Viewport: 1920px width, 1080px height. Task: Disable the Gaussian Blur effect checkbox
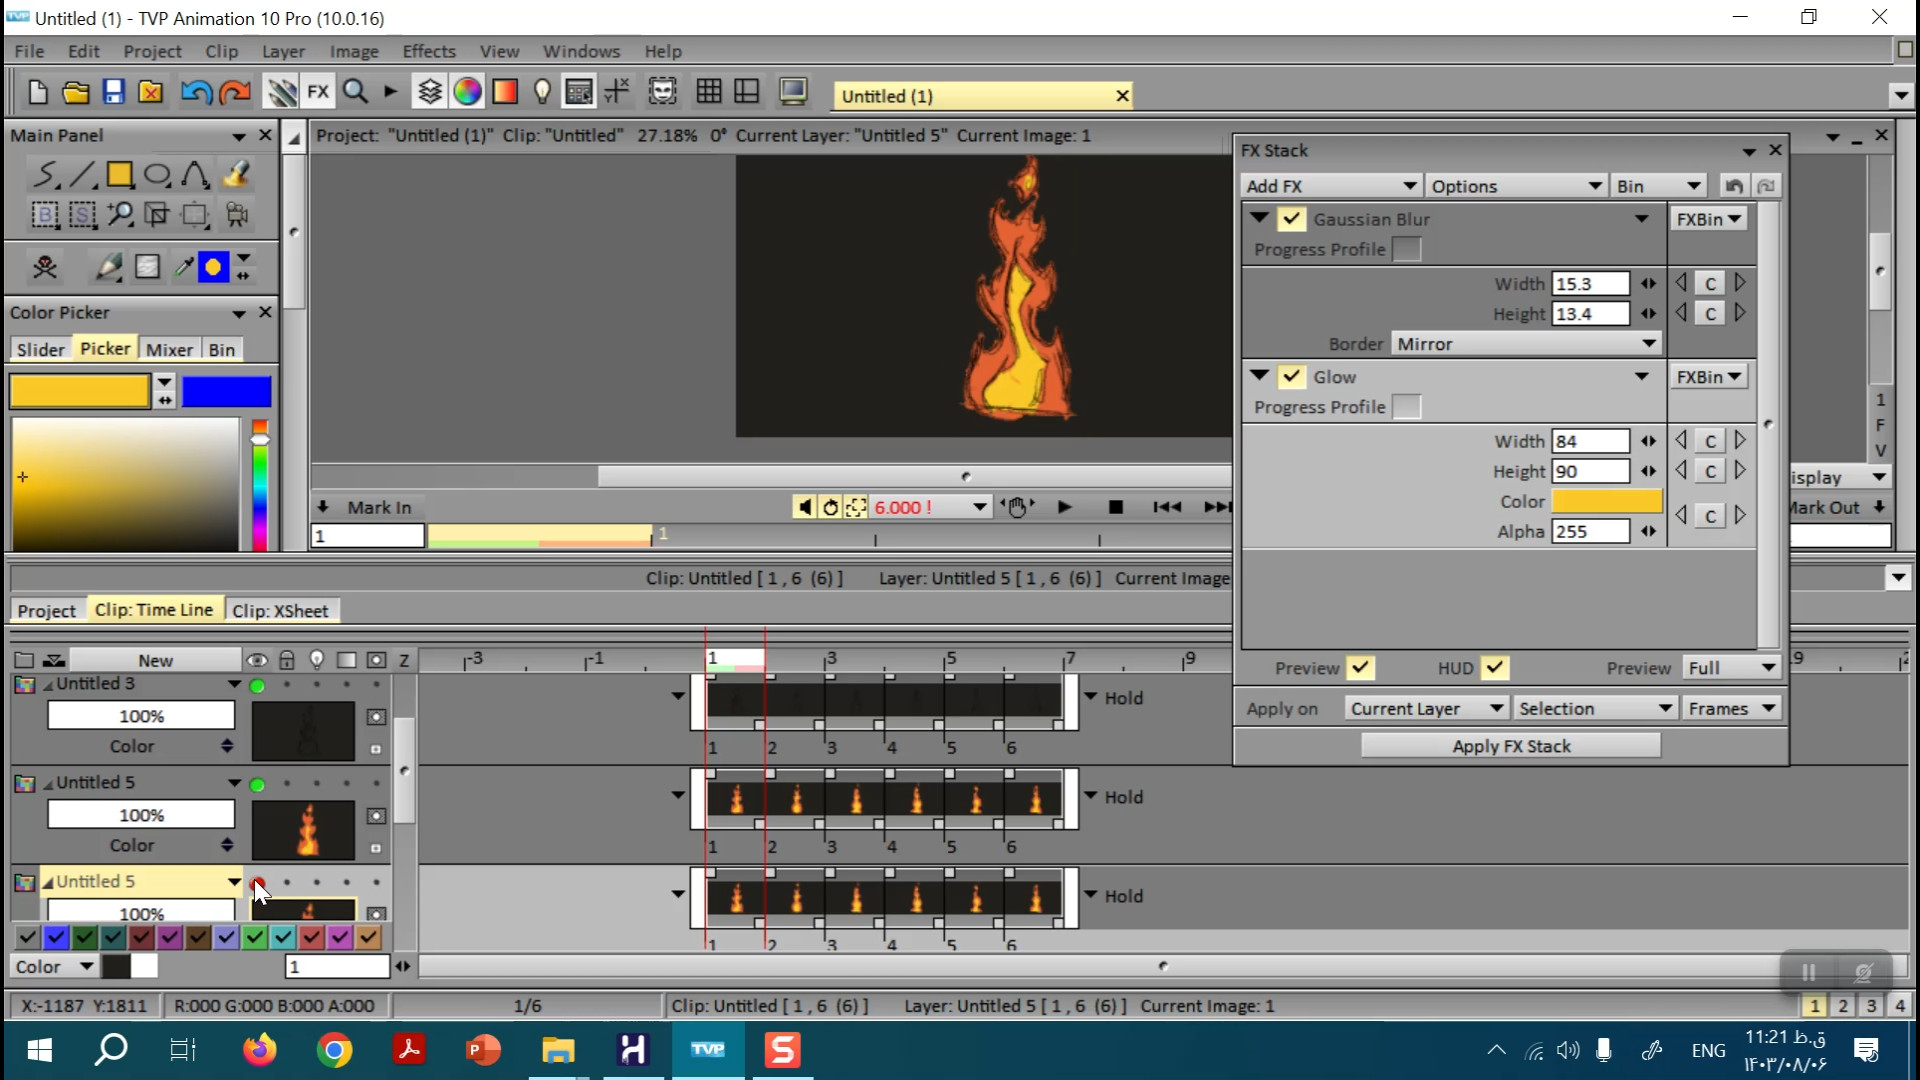(x=1292, y=219)
